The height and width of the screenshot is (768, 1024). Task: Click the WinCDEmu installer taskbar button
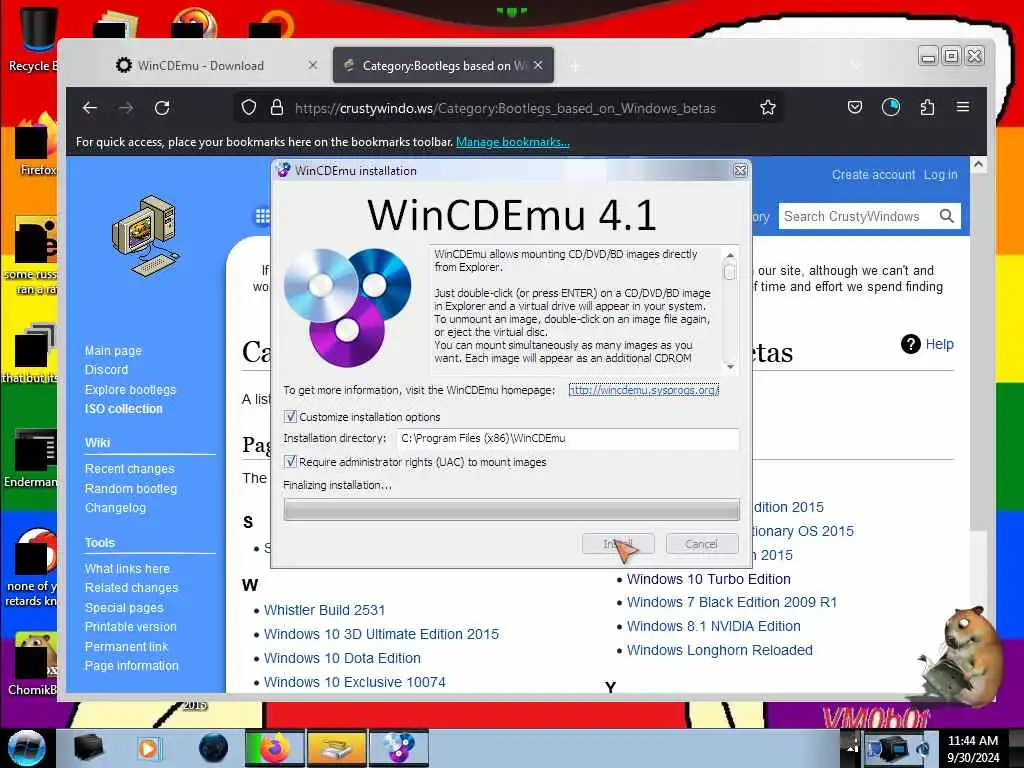coord(399,748)
